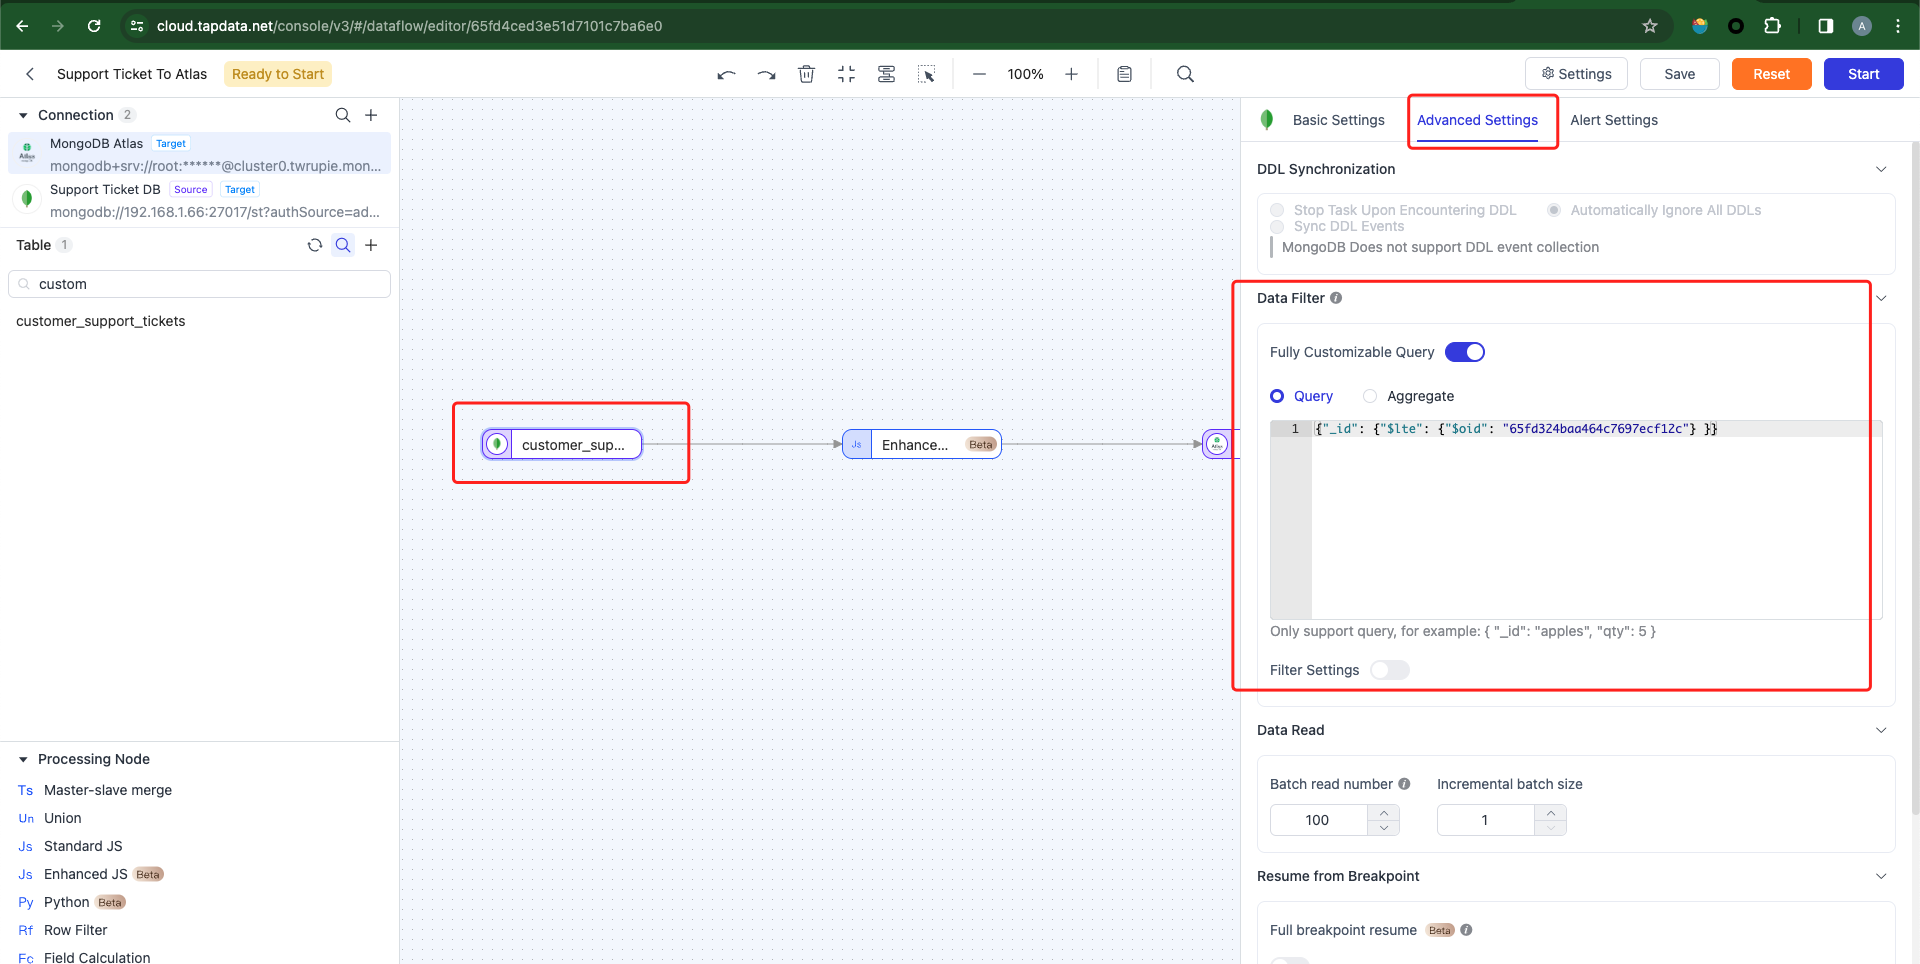Add a new connection with plus icon
The height and width of the screenshot is (964, 1920).
pos(371,115)
